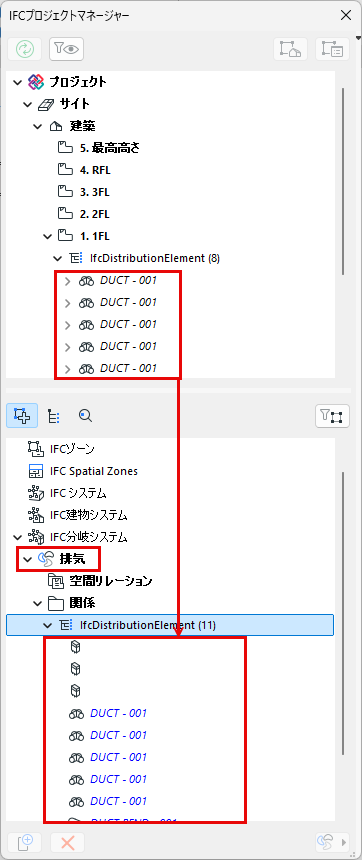Select the プロジェクト row's colorful logo icon

(36, 82)
